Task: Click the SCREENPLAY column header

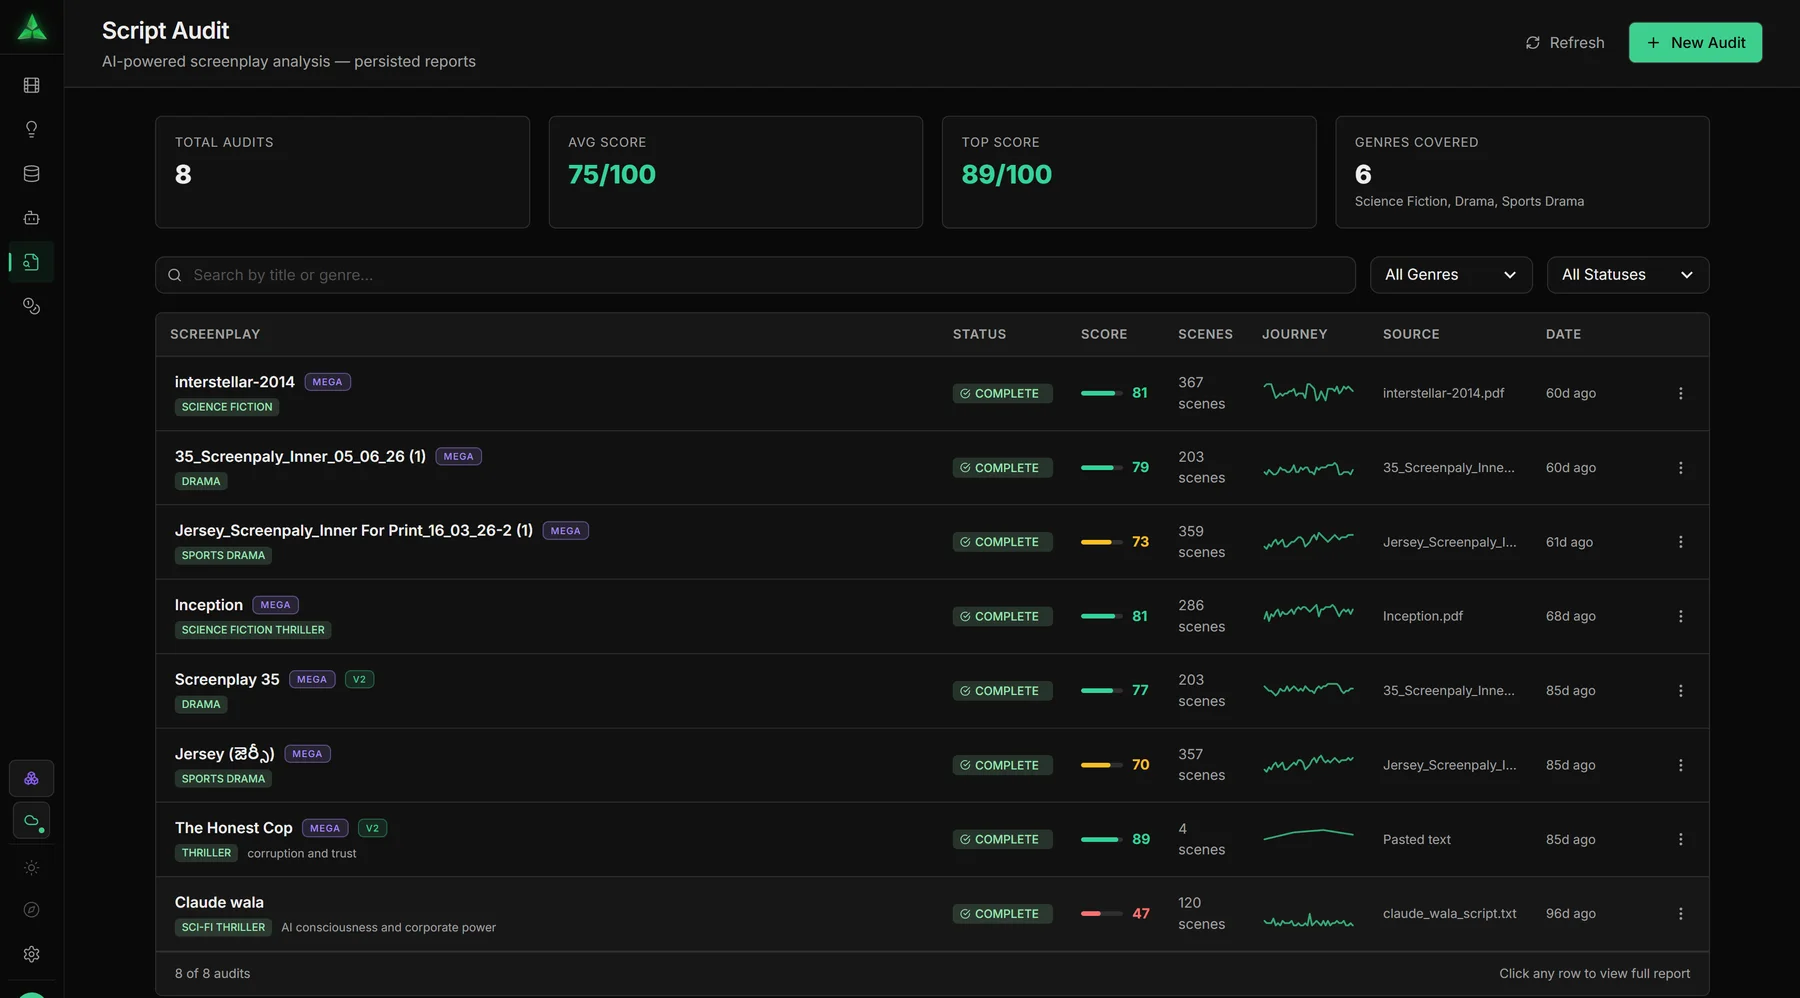Action: coord(215,334)
